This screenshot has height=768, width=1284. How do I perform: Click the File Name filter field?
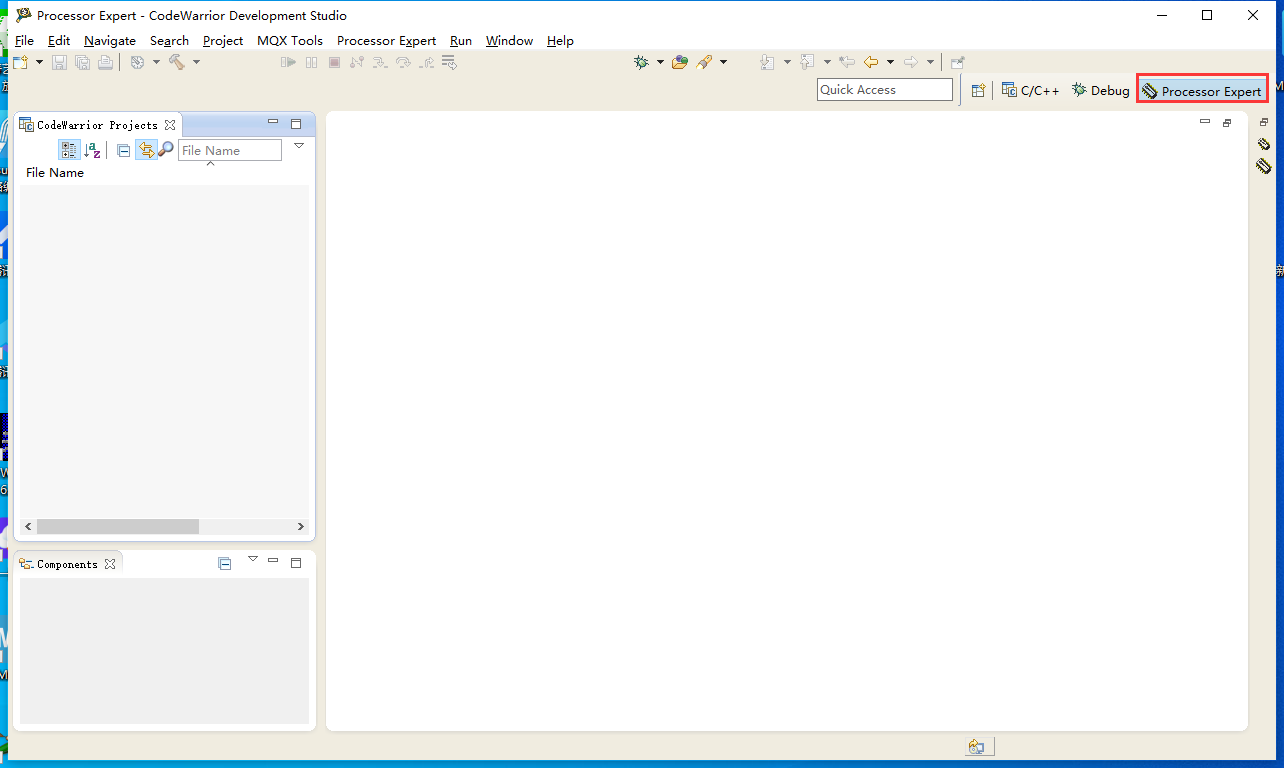pos(230,150)
